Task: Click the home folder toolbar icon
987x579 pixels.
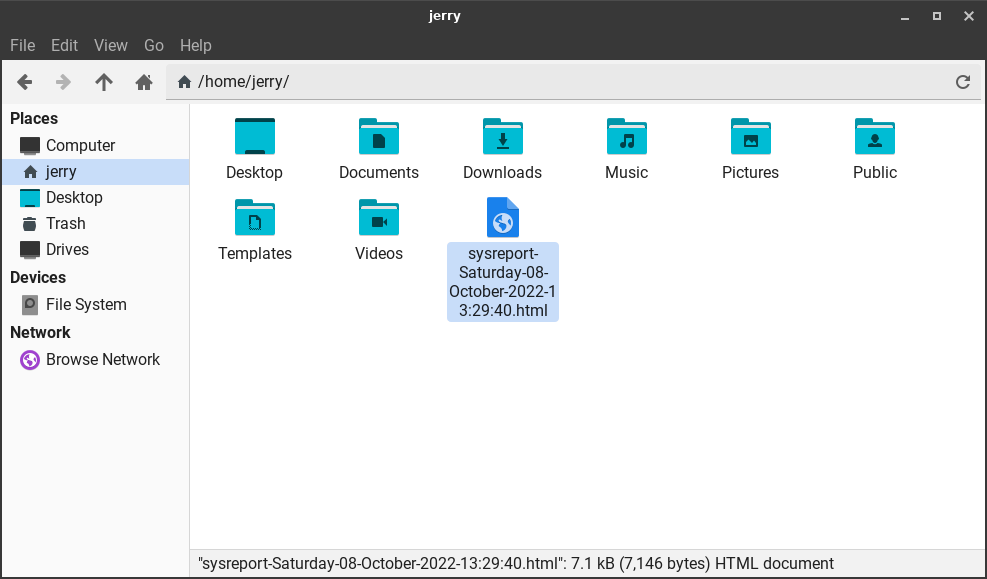Action: (x=144, y=82)
